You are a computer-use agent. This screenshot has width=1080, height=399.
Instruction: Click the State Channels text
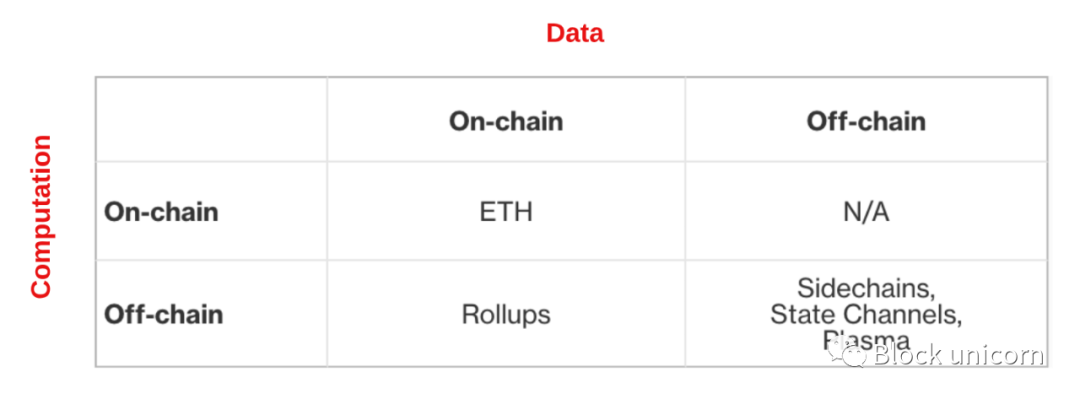(x=866, y=314)
